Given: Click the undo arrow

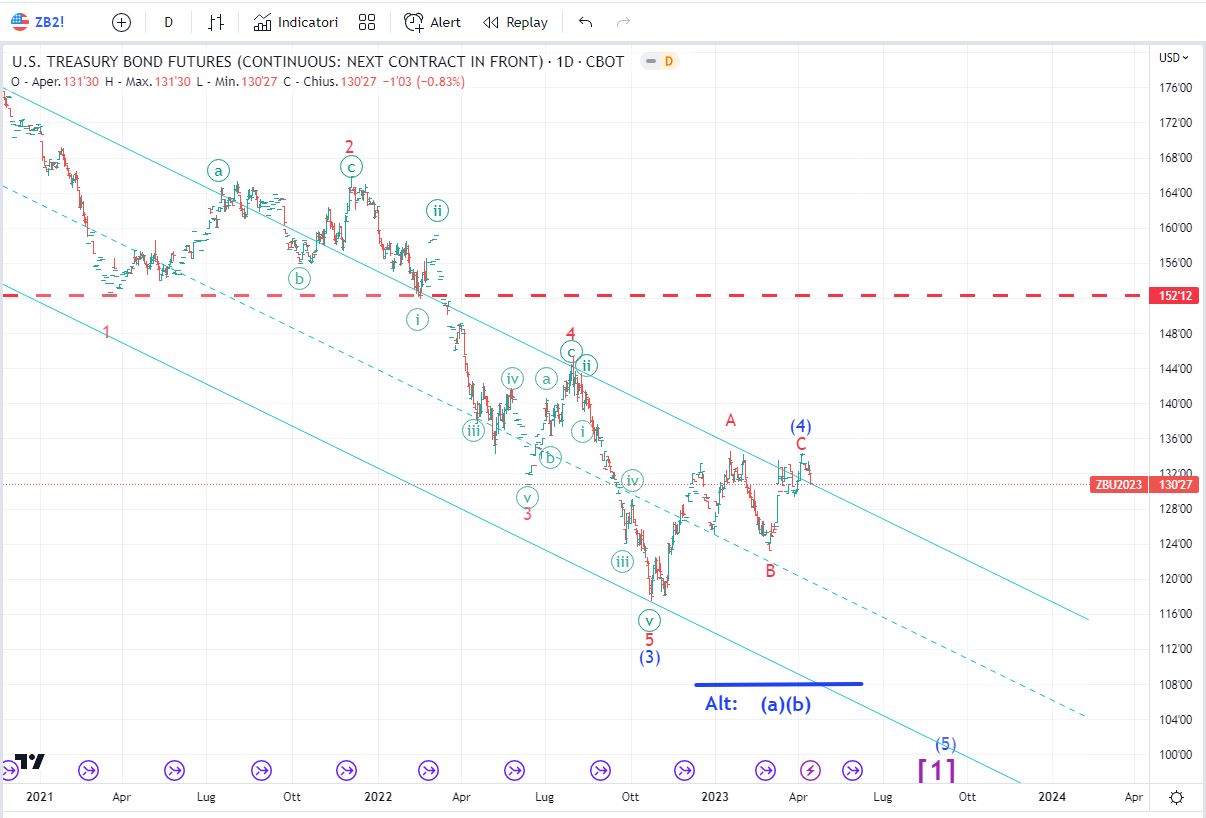Looking at the screenshot, I should click(586, 22).
